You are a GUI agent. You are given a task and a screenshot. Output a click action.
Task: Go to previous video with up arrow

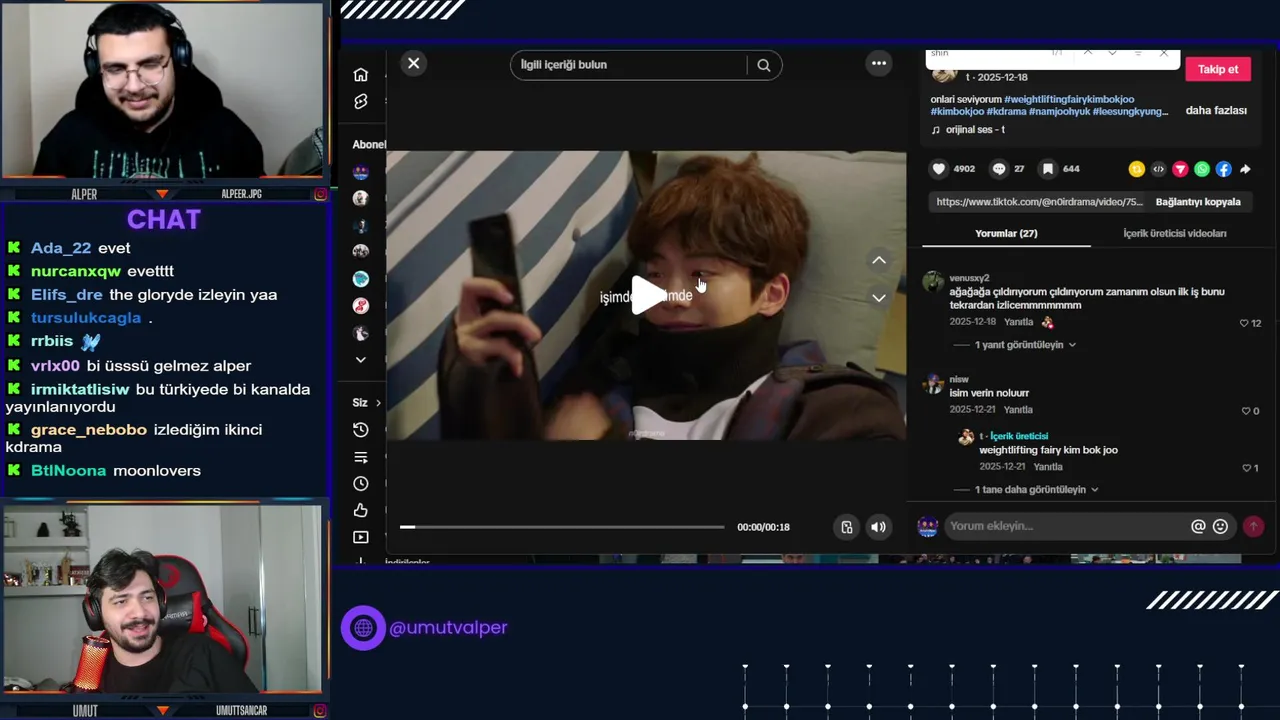[879, 260]
